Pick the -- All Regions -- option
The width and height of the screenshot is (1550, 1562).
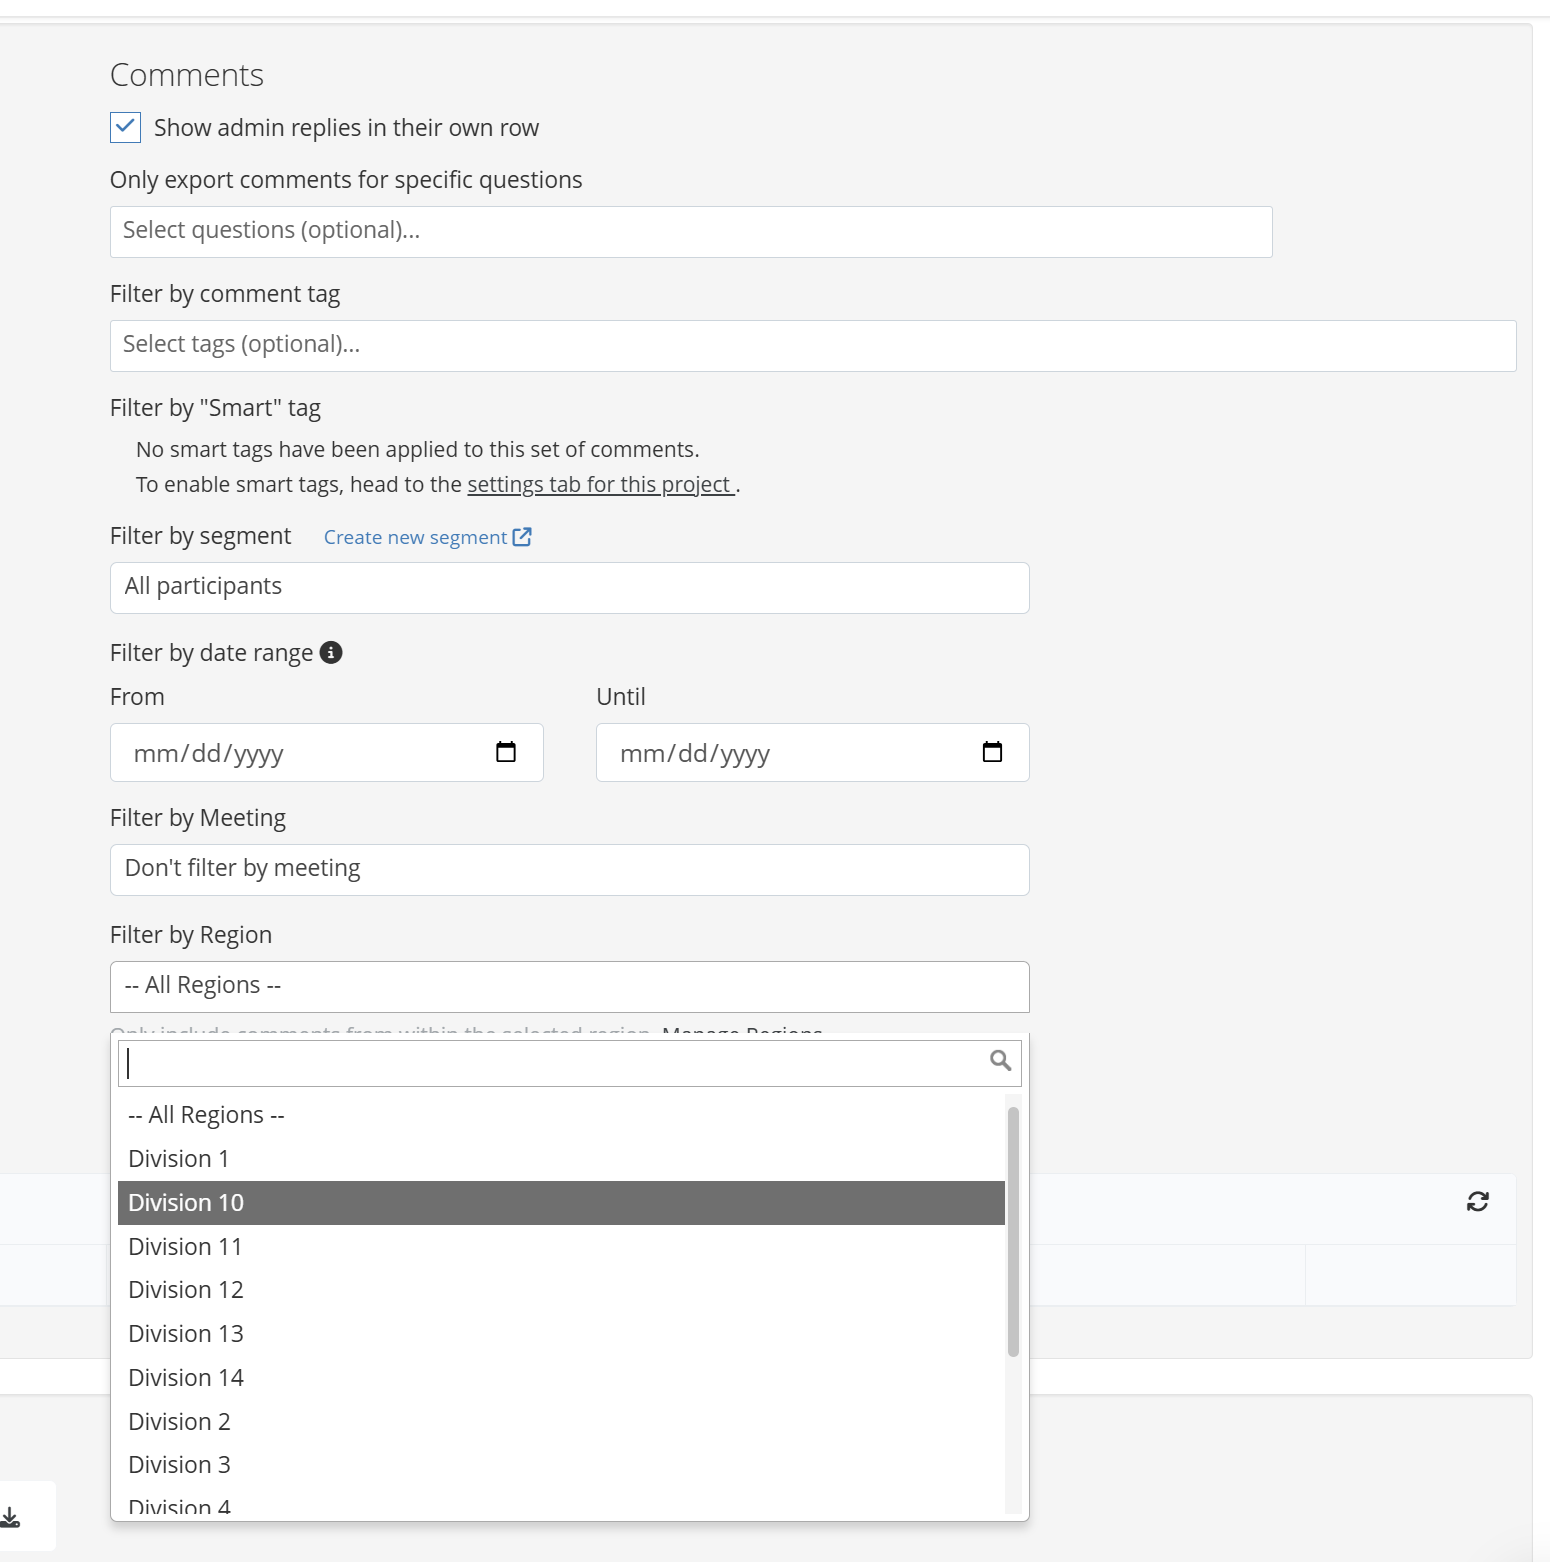point(560,1115)
